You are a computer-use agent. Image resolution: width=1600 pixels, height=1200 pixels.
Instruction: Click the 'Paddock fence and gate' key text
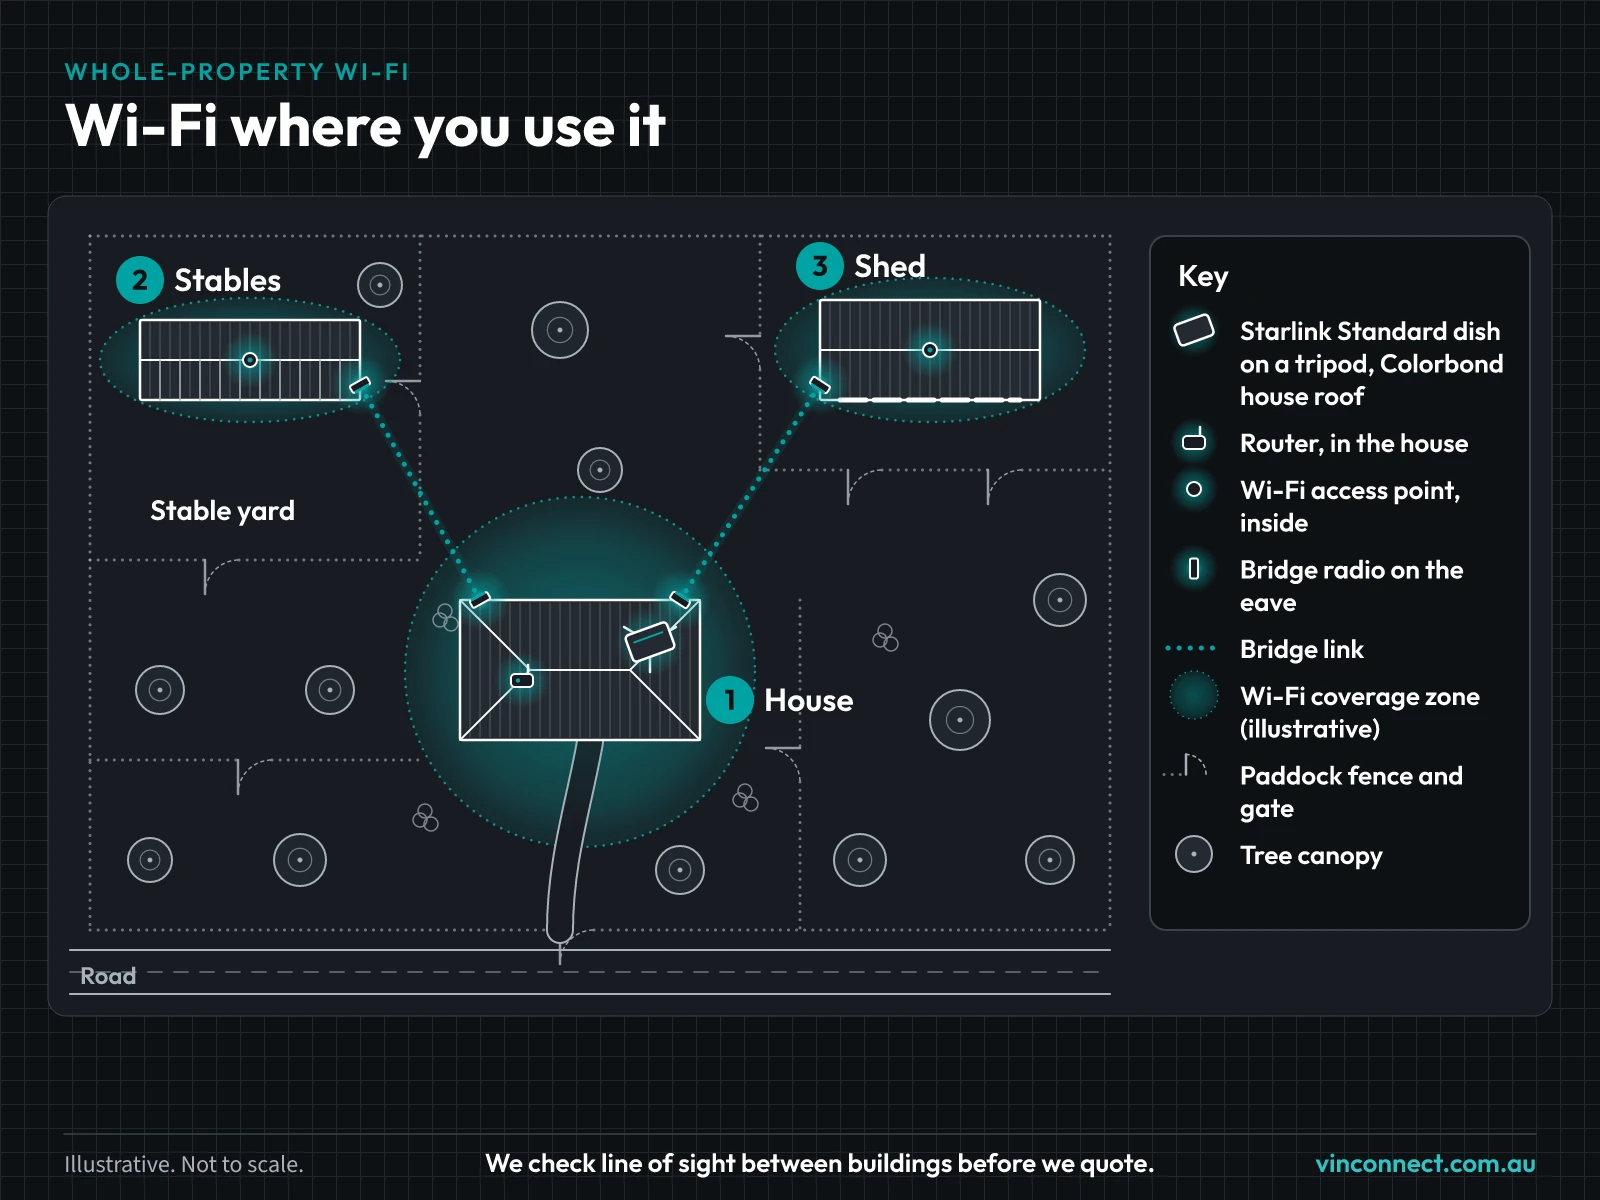[x=1351, y=792]
